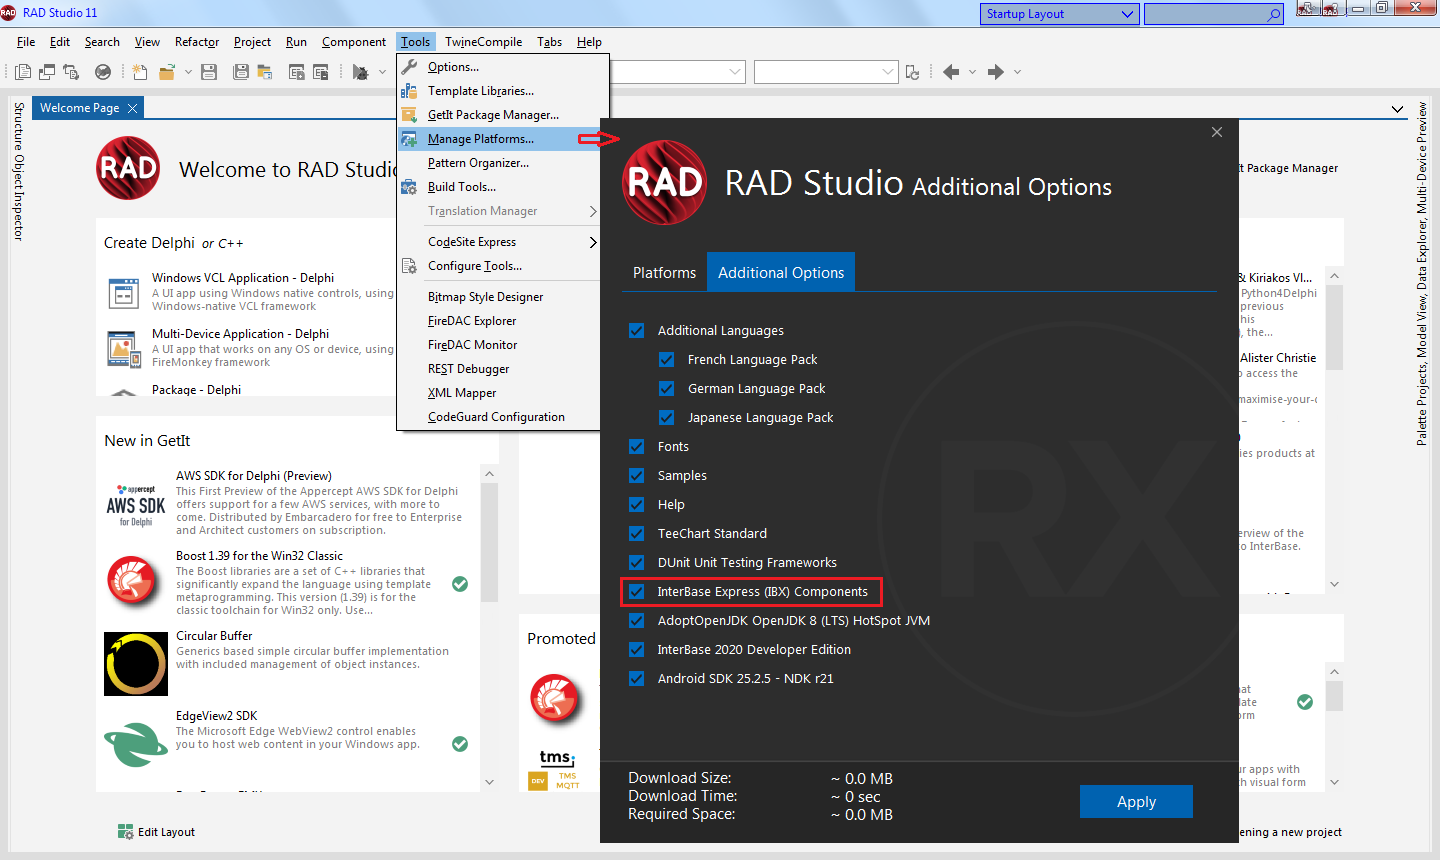Toggle the French Language Pack checkbox
This screenshot has height=860, width=1440.
(666, 359)
